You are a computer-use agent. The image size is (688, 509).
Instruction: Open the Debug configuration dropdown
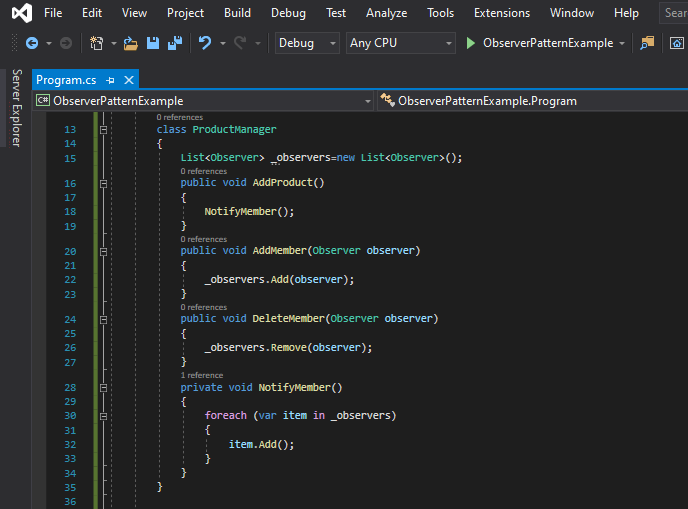click(x=307, y=43)
